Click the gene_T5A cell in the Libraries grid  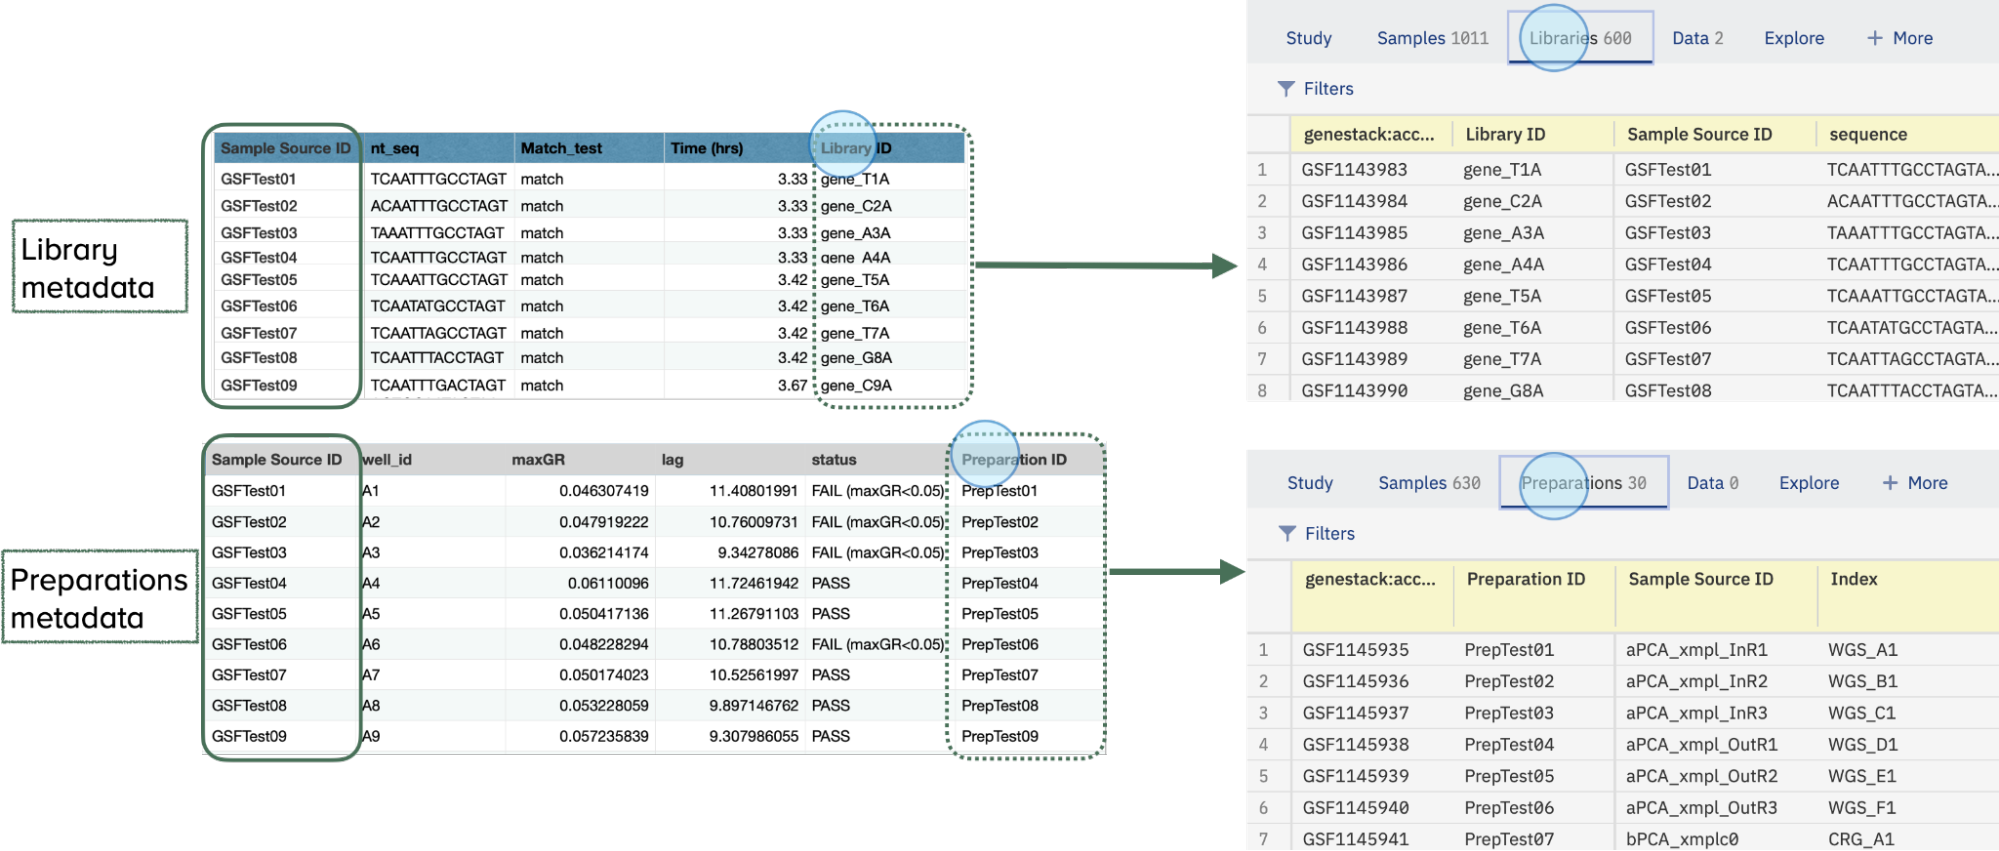1502,296
